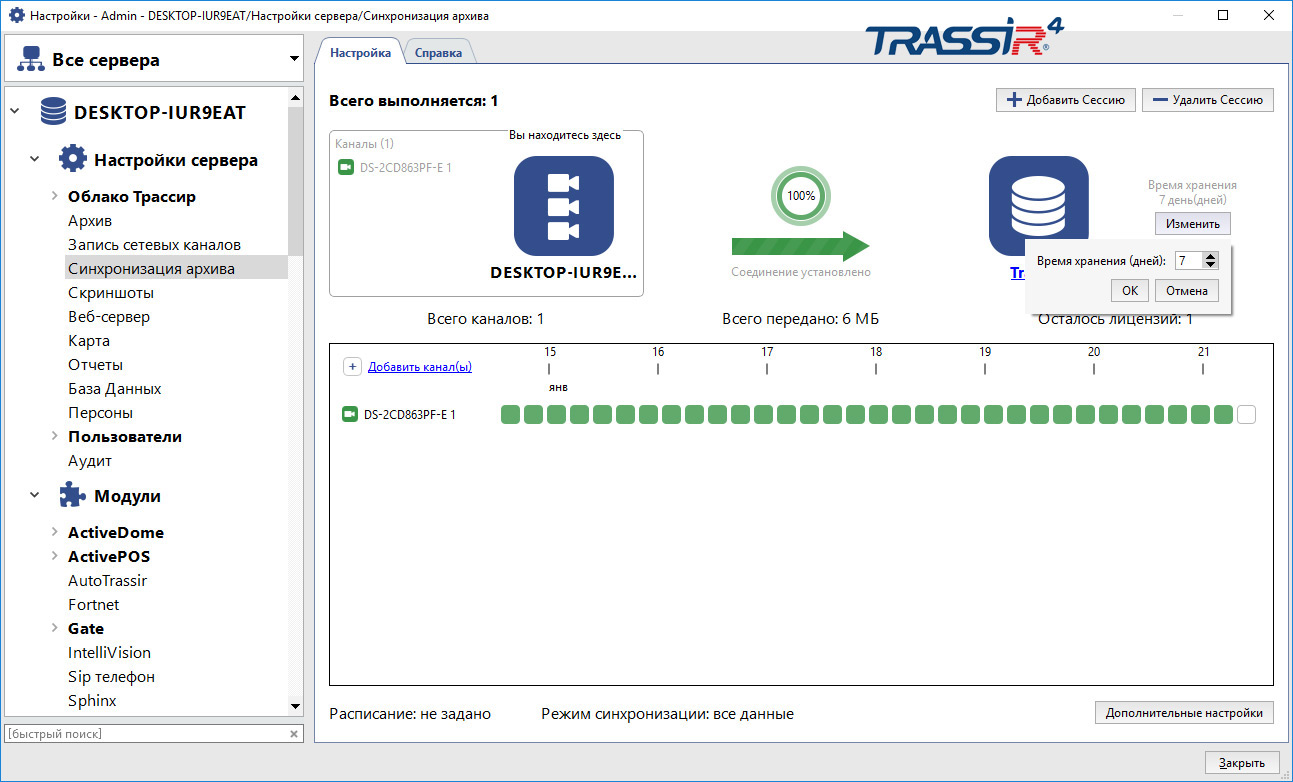Viewport: 1293px width, 782px height.
Task: Click the plus icon beside Добавить канал(ы)
Action: pos(352,366)
